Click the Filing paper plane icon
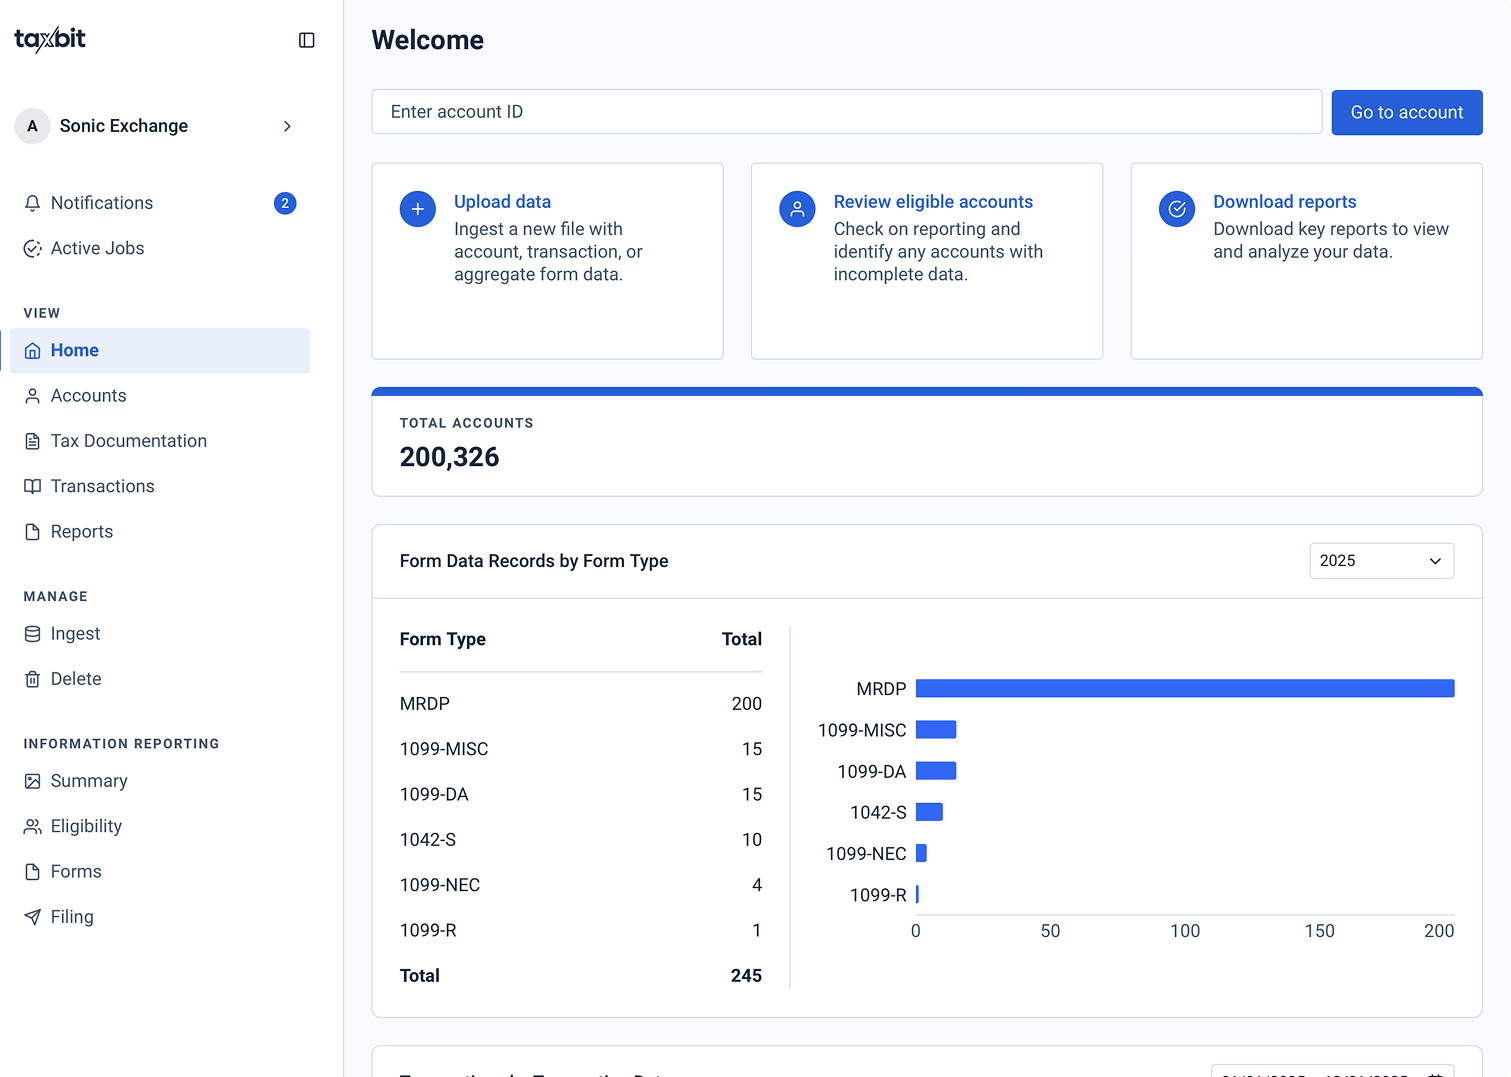Image resolution: width=1511 pixels, height=1077 pixels. point(32,917)
